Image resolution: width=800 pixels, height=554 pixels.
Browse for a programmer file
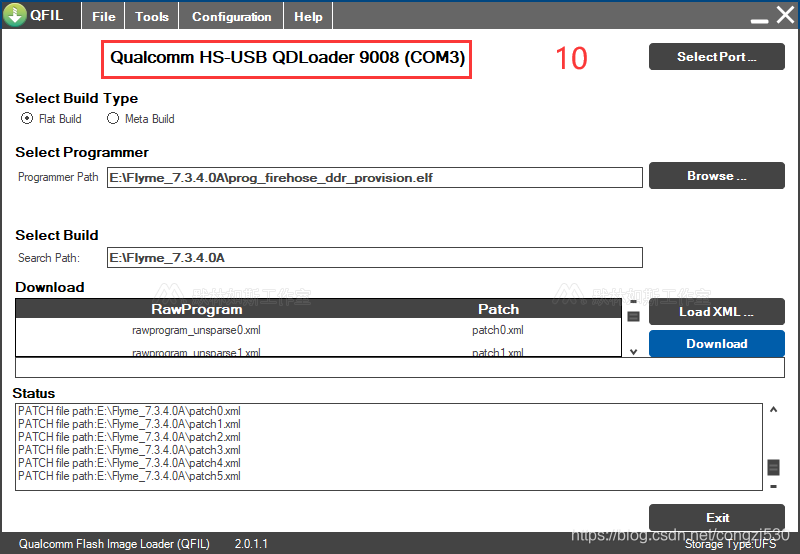(716, 175)
